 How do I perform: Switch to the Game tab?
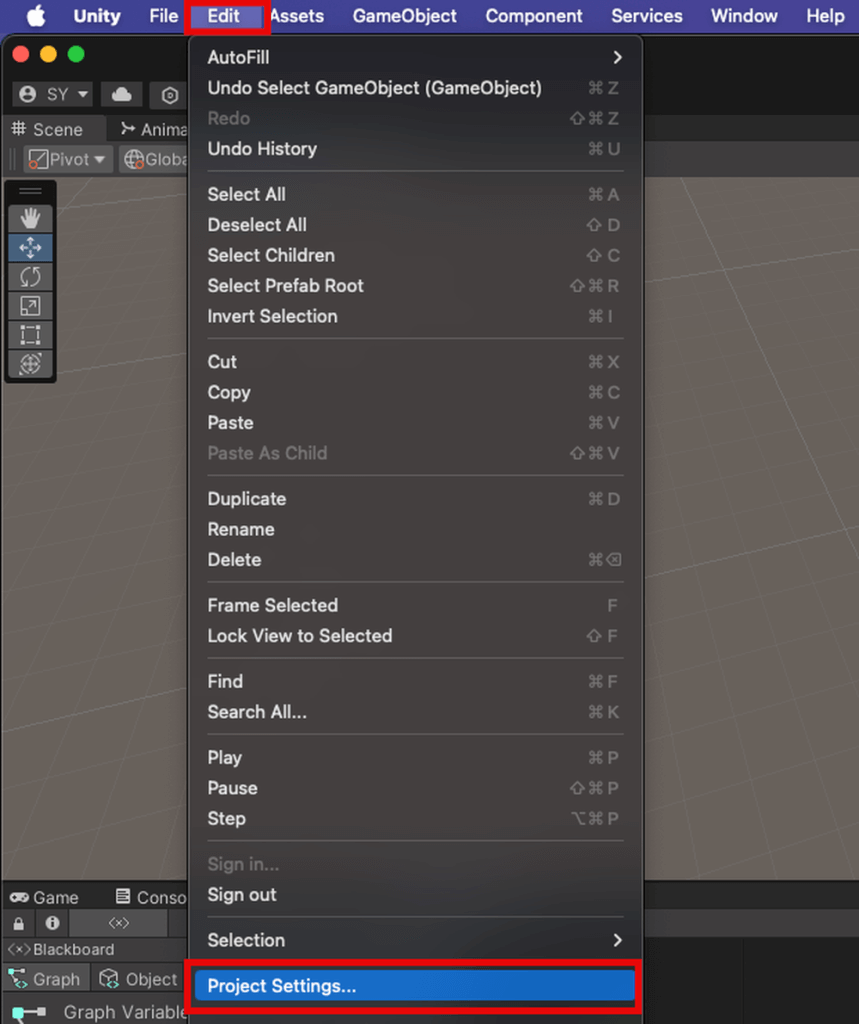(44, 897)
